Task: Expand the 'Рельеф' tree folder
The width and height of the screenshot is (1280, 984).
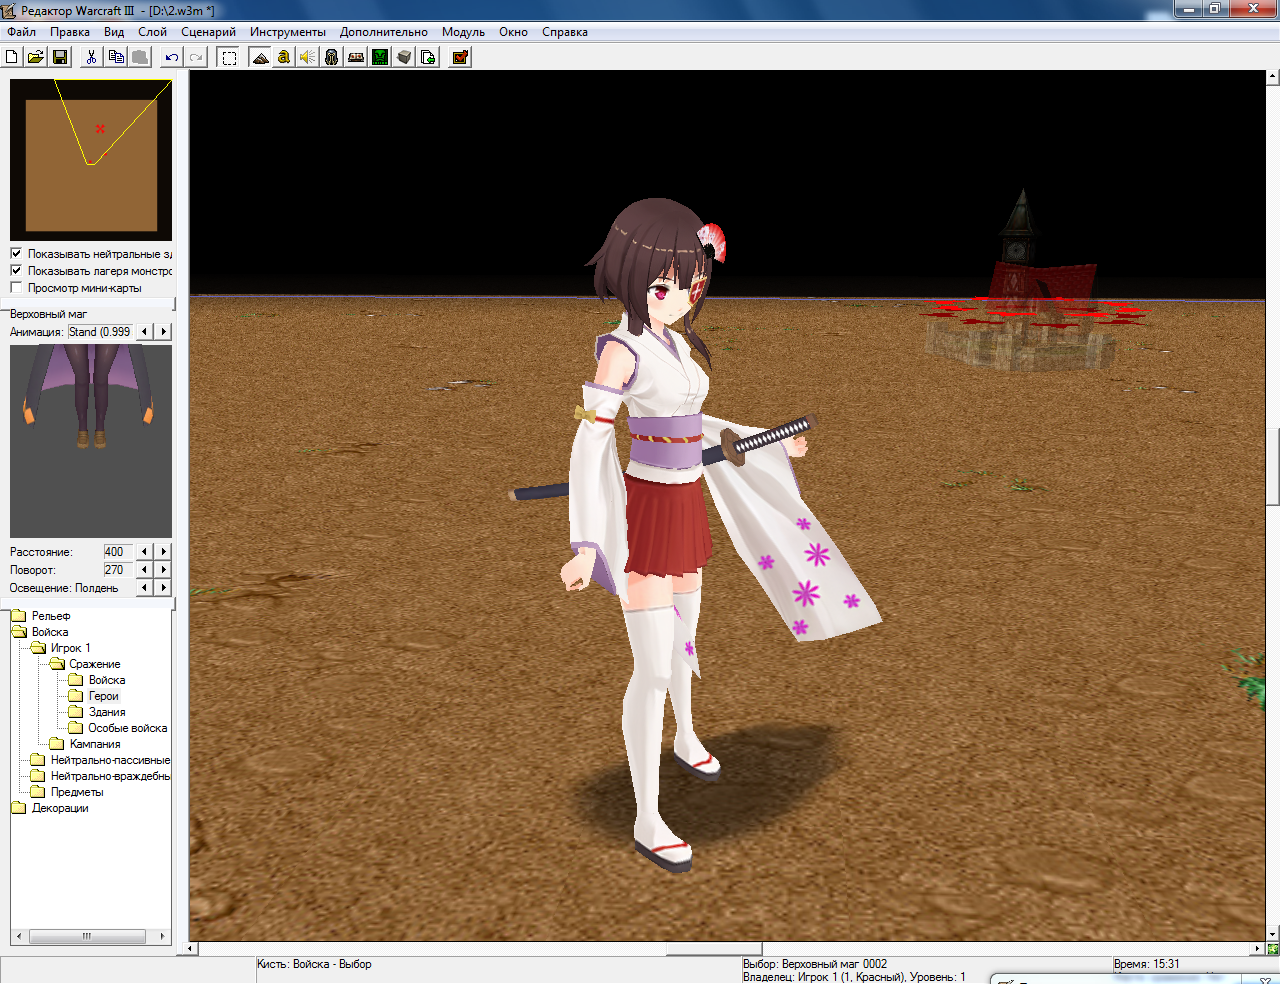Action: (x=19, y=616)
